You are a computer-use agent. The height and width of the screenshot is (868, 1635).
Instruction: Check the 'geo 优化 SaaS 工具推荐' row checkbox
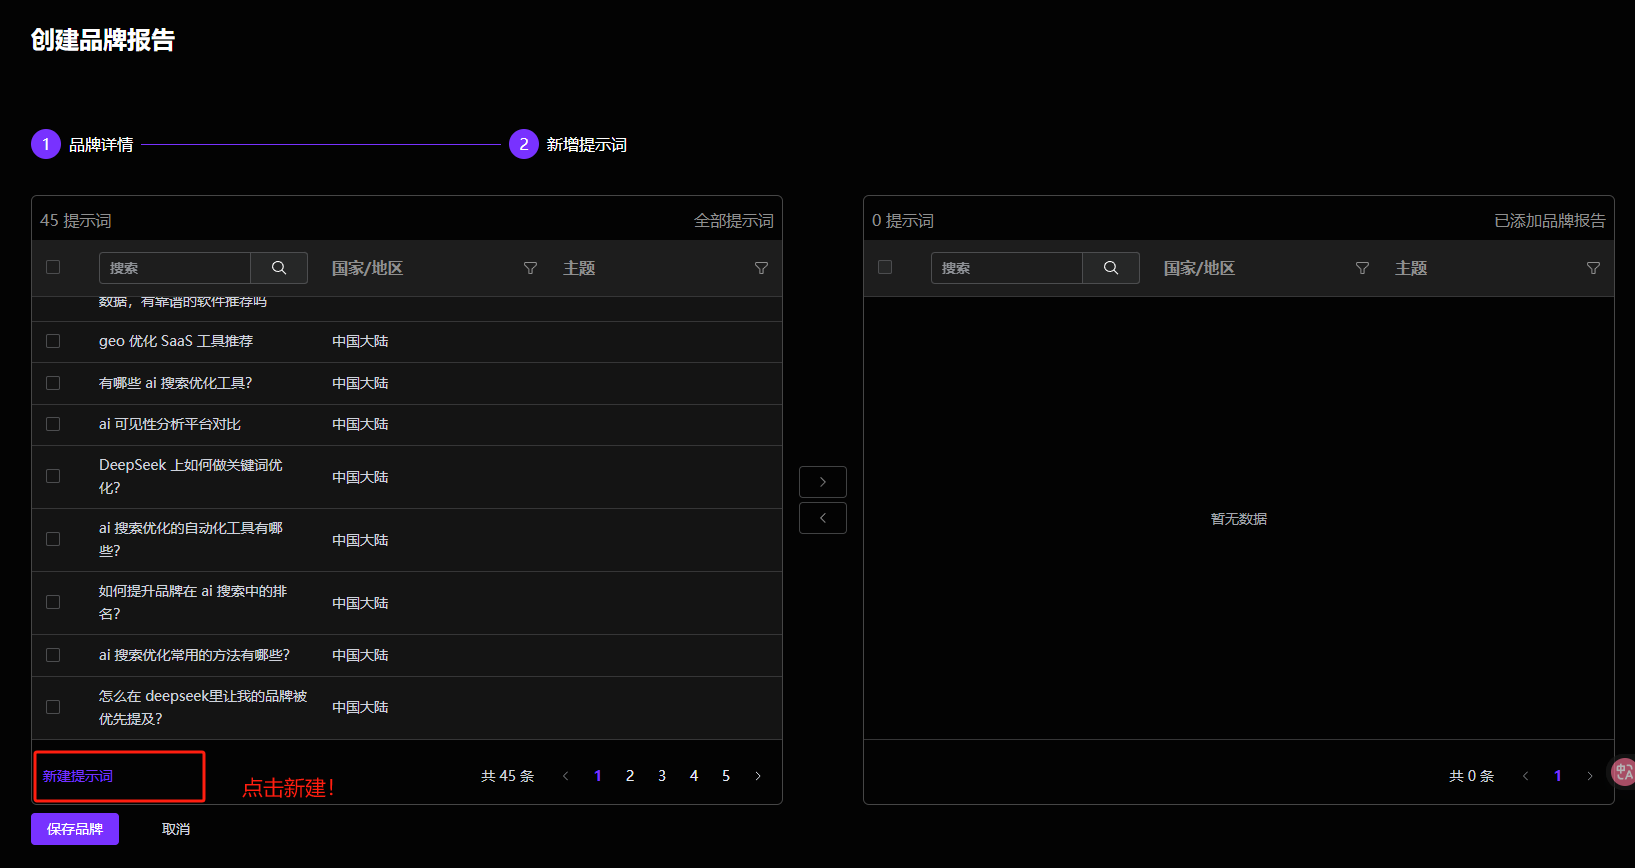(x=53, y=341)
